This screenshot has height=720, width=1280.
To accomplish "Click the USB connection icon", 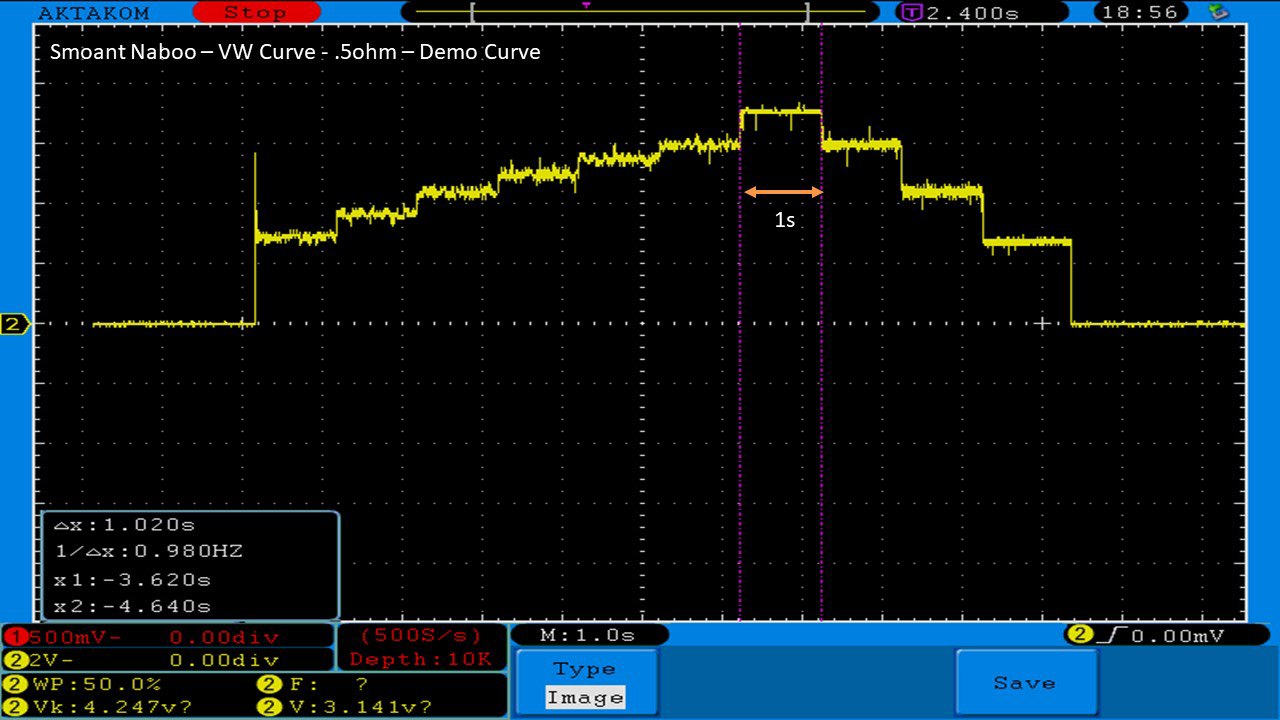I will coord(1218,12).
